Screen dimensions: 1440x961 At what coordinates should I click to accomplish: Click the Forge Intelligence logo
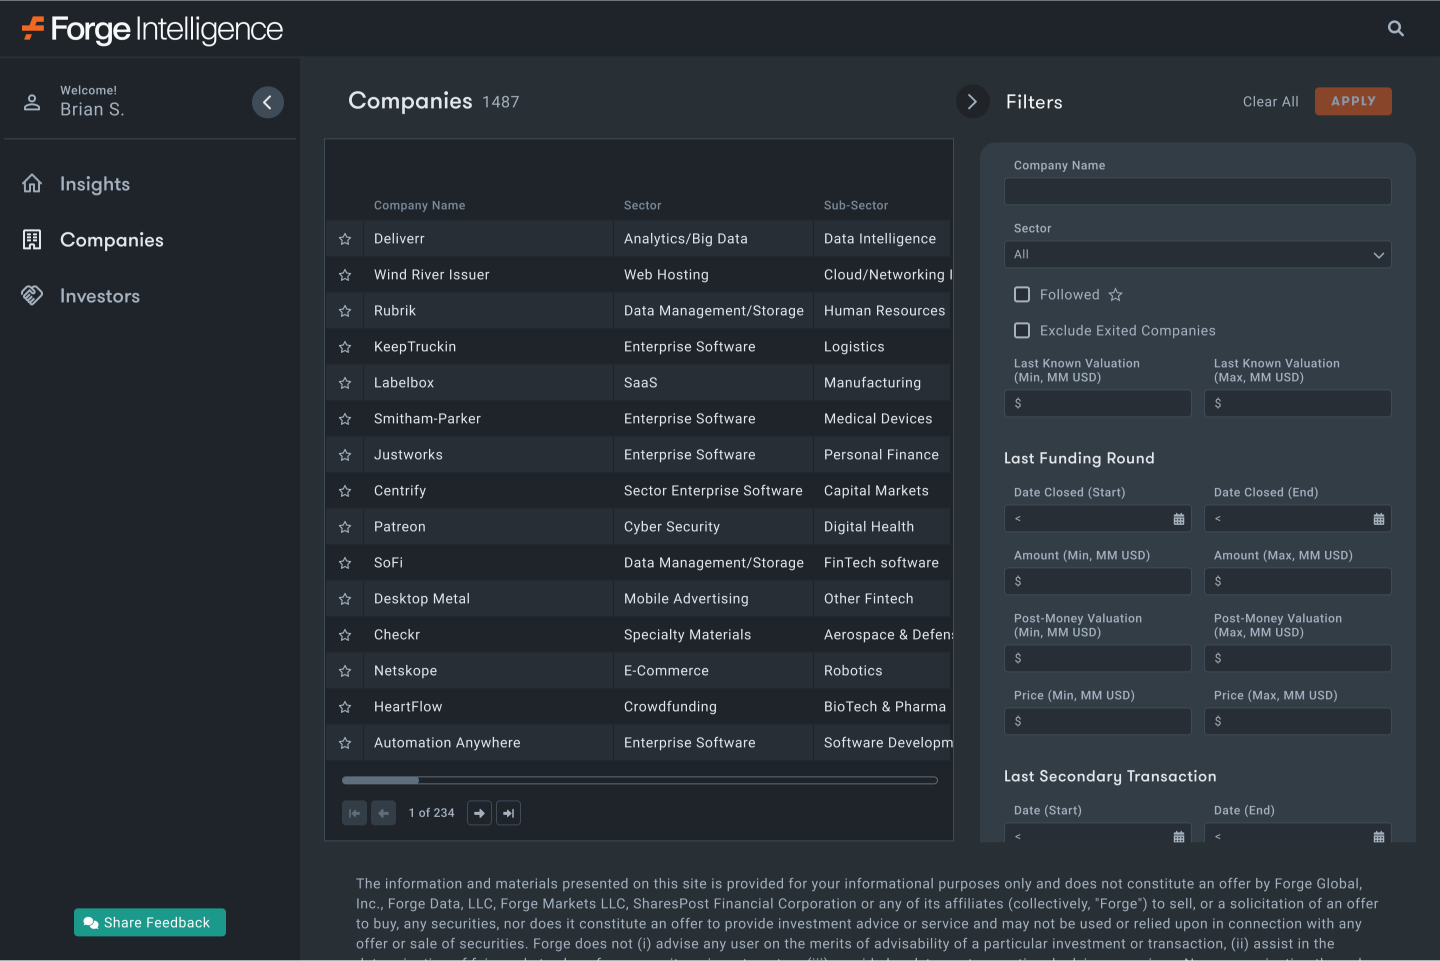click(x=150, y=28)
